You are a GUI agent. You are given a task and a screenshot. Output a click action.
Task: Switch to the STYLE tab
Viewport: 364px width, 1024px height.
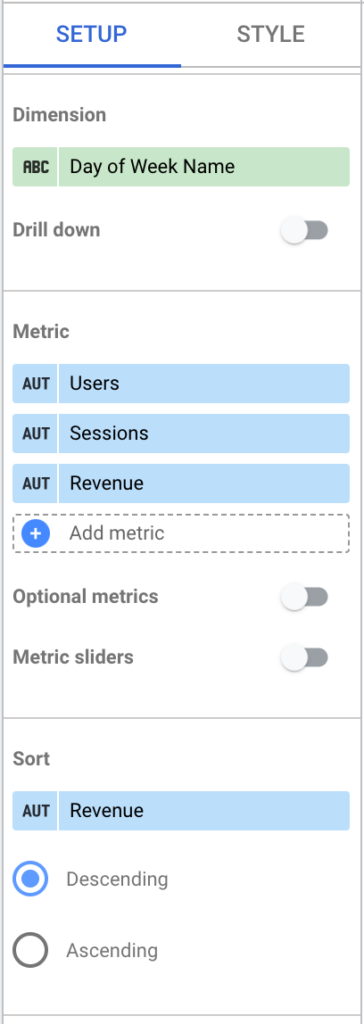tap(271, 34)
